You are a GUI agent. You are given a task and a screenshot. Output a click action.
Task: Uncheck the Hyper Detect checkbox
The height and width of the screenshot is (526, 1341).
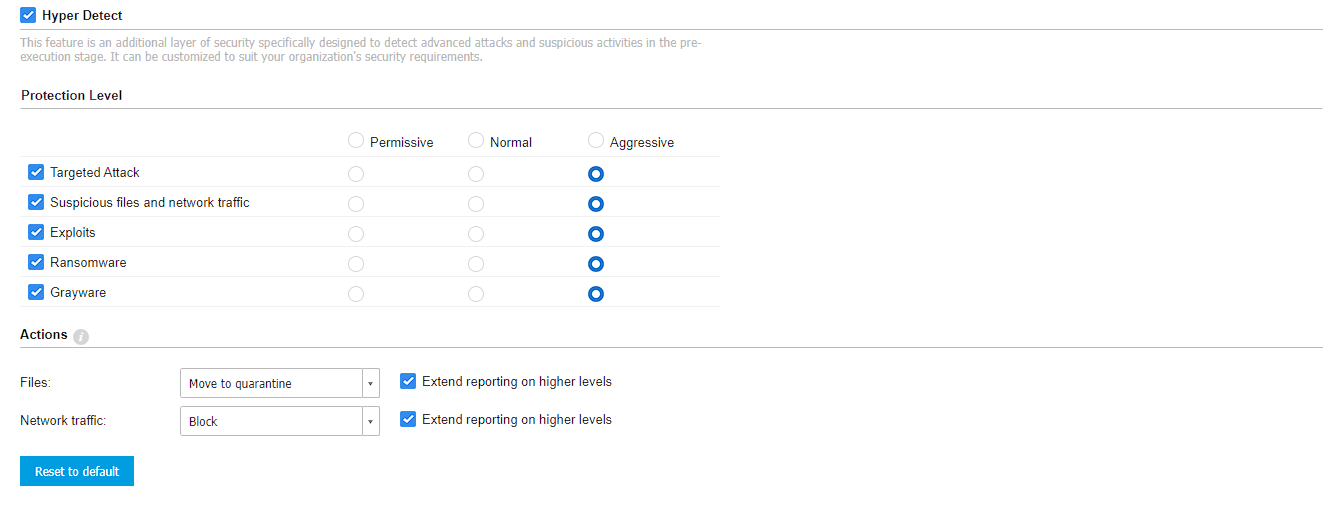click(28, 16)
